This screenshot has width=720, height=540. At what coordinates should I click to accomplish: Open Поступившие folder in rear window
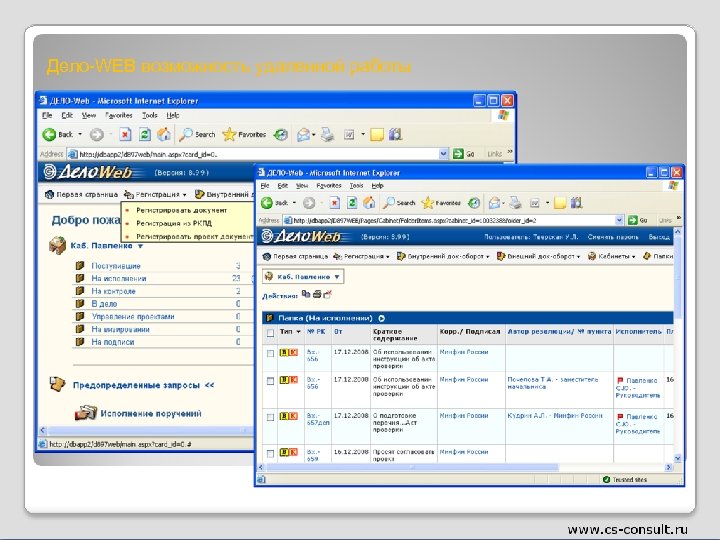pos(116,266)
